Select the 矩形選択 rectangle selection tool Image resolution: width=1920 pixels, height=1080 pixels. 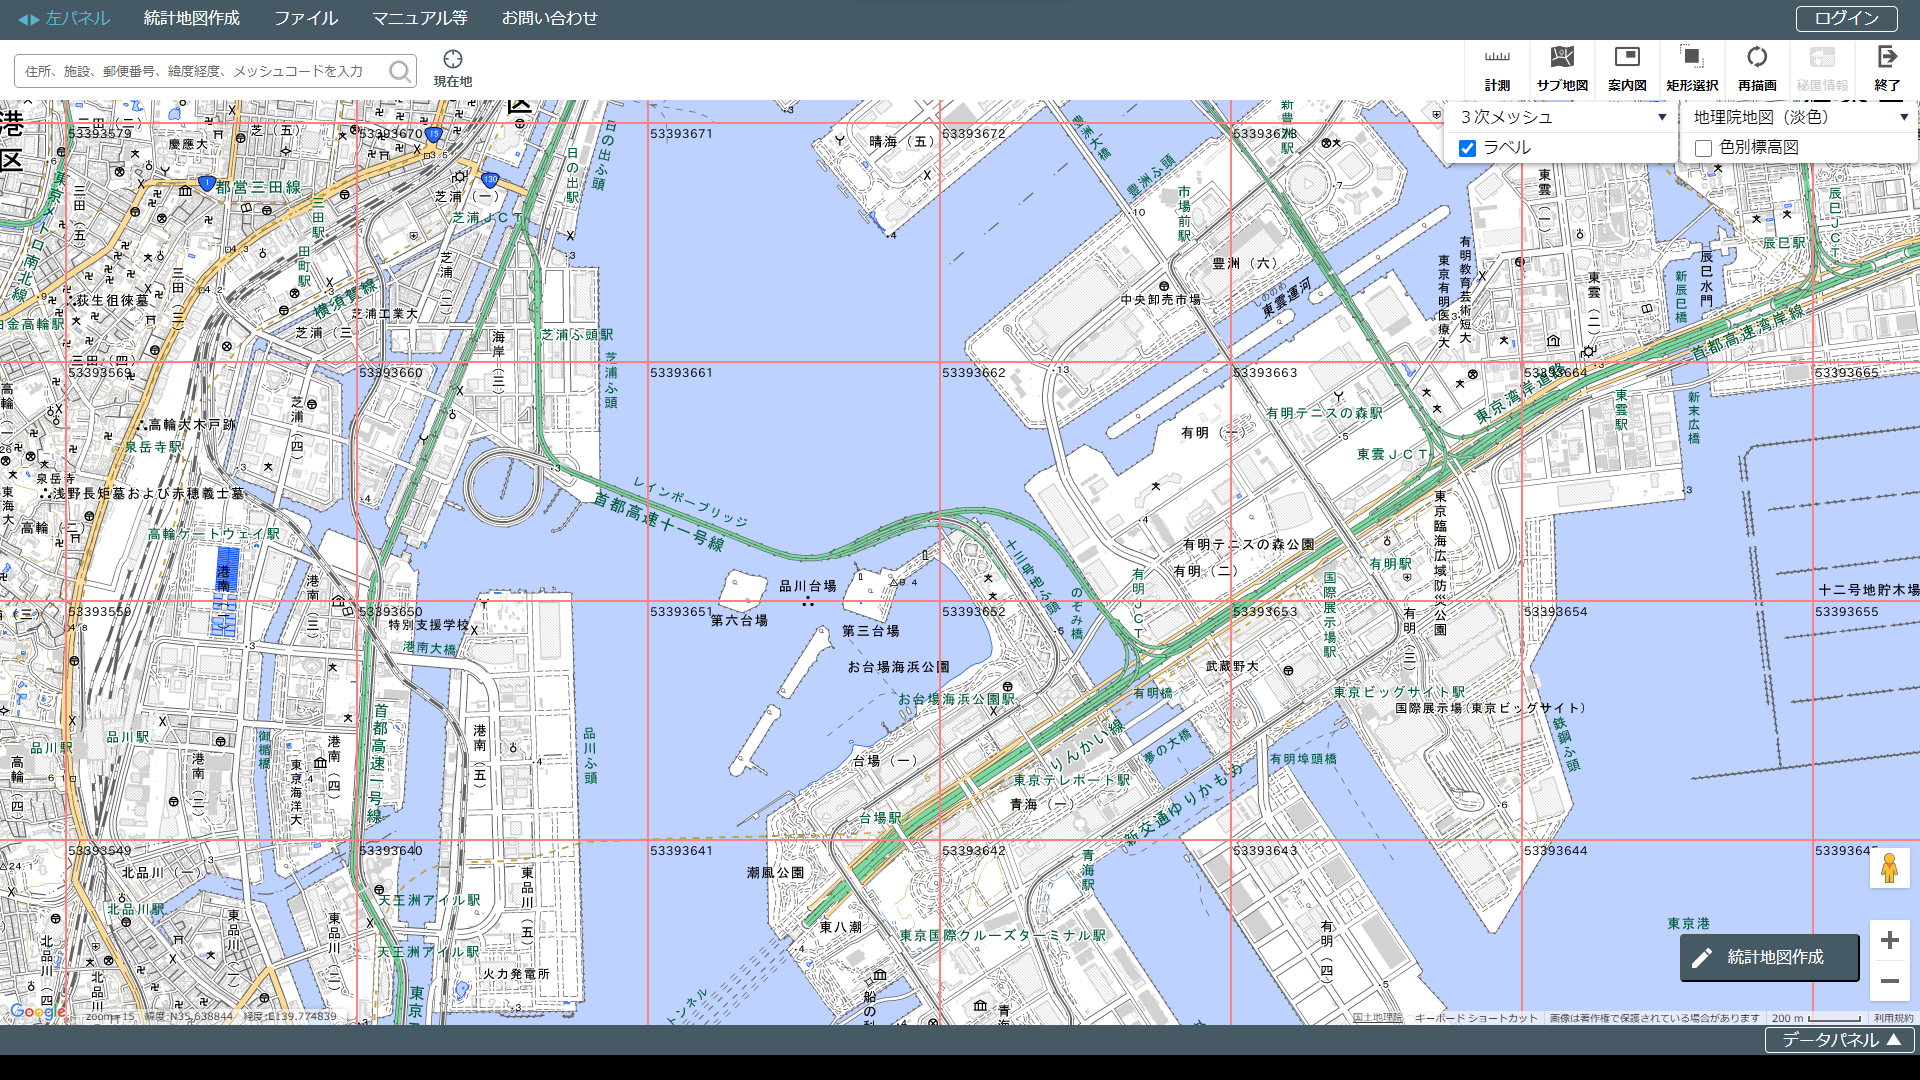(x=1692, y=59)
